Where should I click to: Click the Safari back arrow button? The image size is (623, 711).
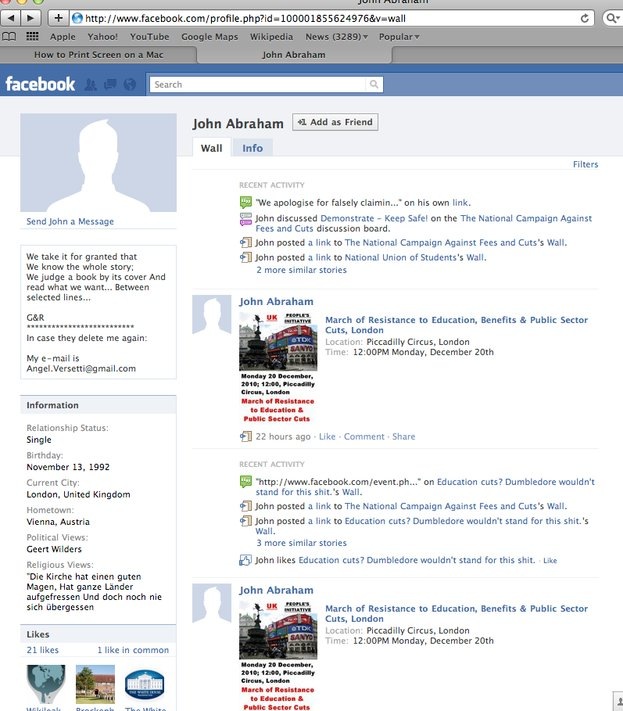click(11, 18)
